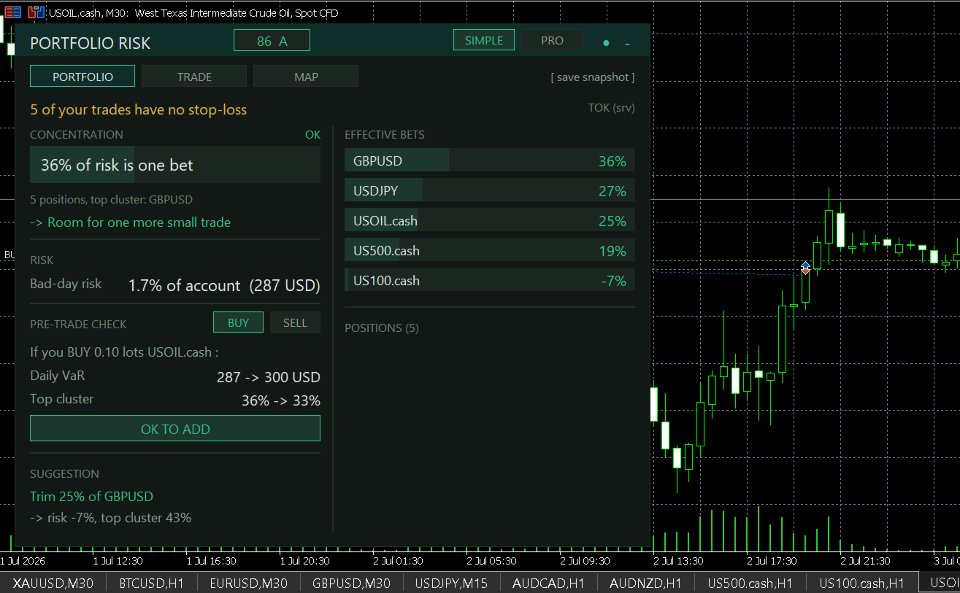Screen dimensions: 960x593
Task: Open the TRADE tab
Action: pos(194,76)
